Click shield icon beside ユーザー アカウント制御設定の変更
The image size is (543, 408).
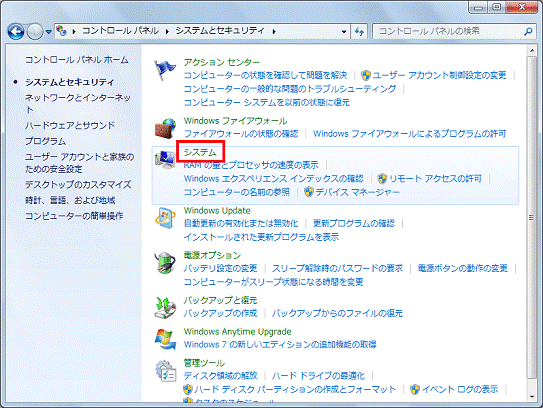[x=366, y=75]
